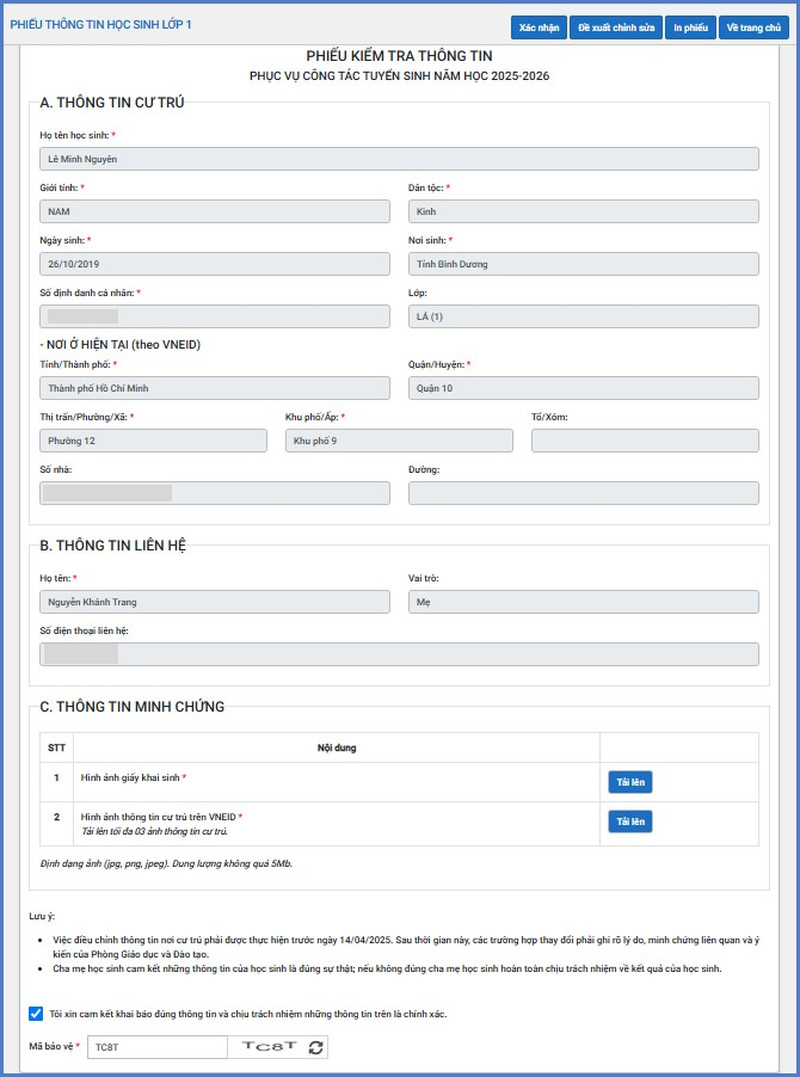Click the Xác nhận button
Image resolution: width=800 pixels, height=1077 pixels.
point(538,27)
